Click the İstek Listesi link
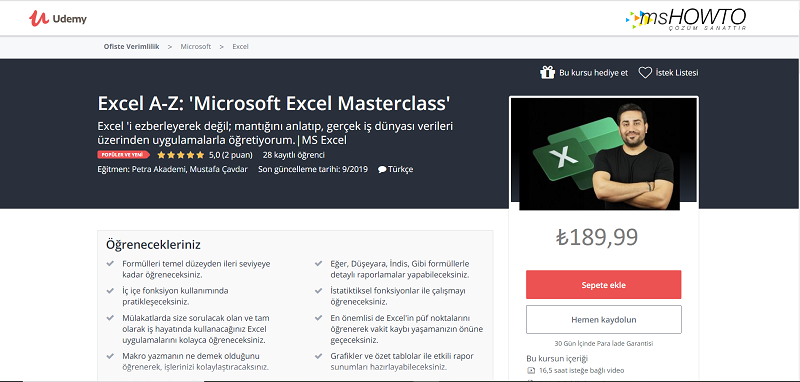 (x=677, y=72)
